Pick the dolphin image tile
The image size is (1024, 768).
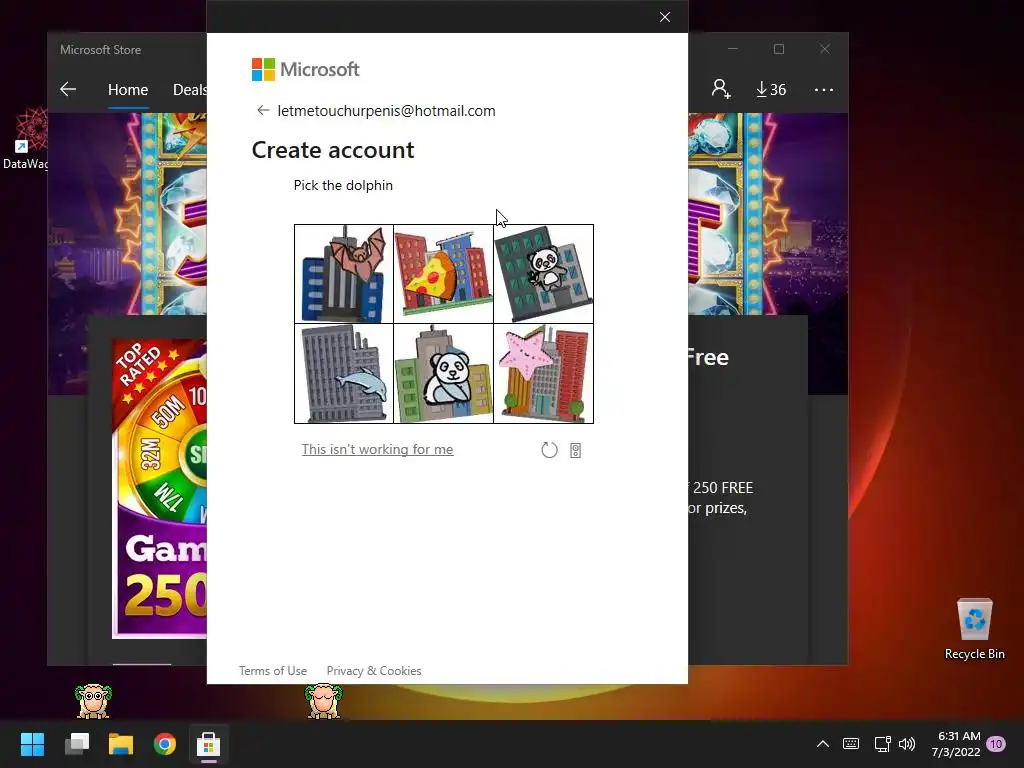[344, 374]
